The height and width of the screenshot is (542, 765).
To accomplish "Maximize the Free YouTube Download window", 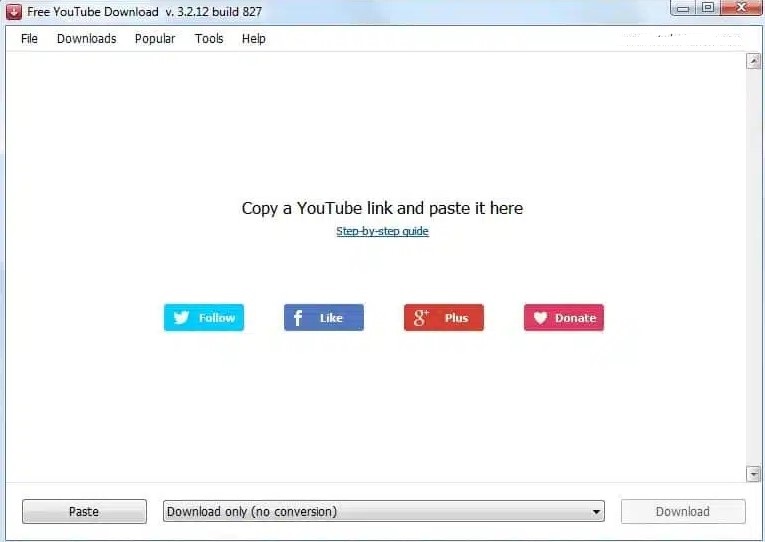I will click(x=707, y=8).
